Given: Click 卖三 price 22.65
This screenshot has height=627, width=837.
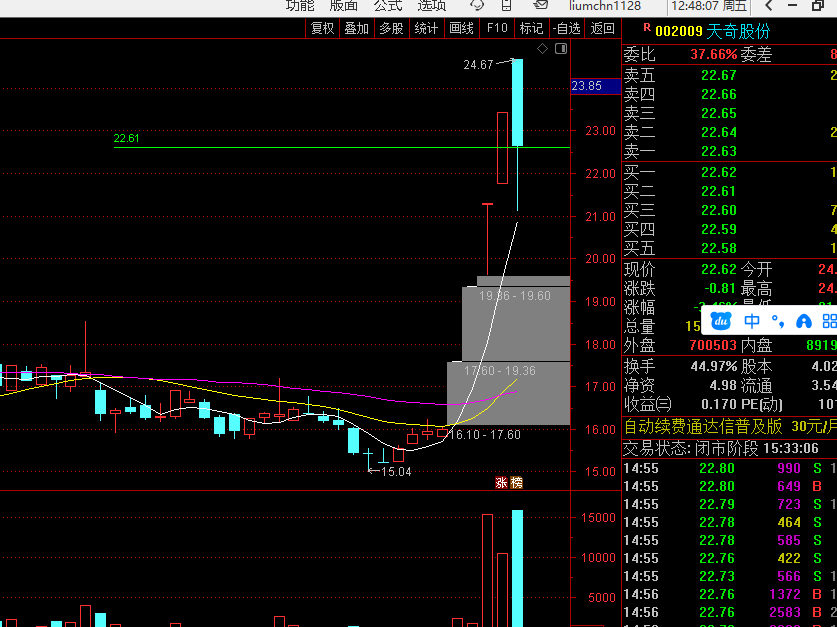Looking at the screenshot, I should pyautogui.click(x=718, y=113).
